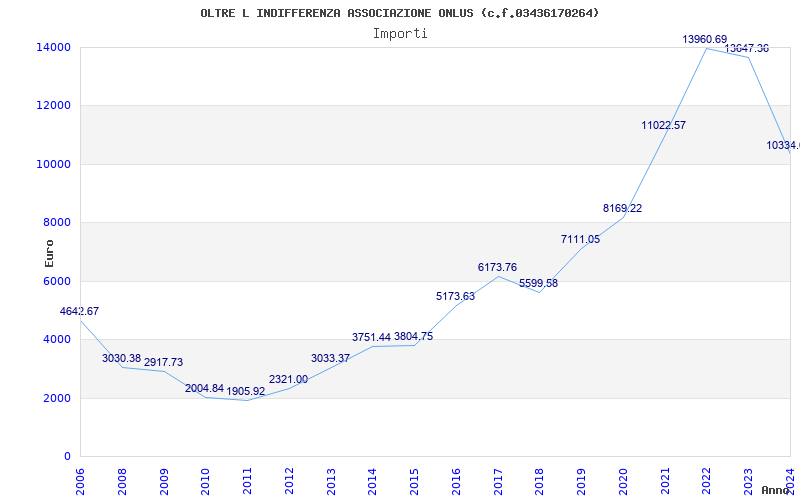Click the y-axis tick 14000
The height and width of the screenshot is (500, 800).
[x=53, y=47]
